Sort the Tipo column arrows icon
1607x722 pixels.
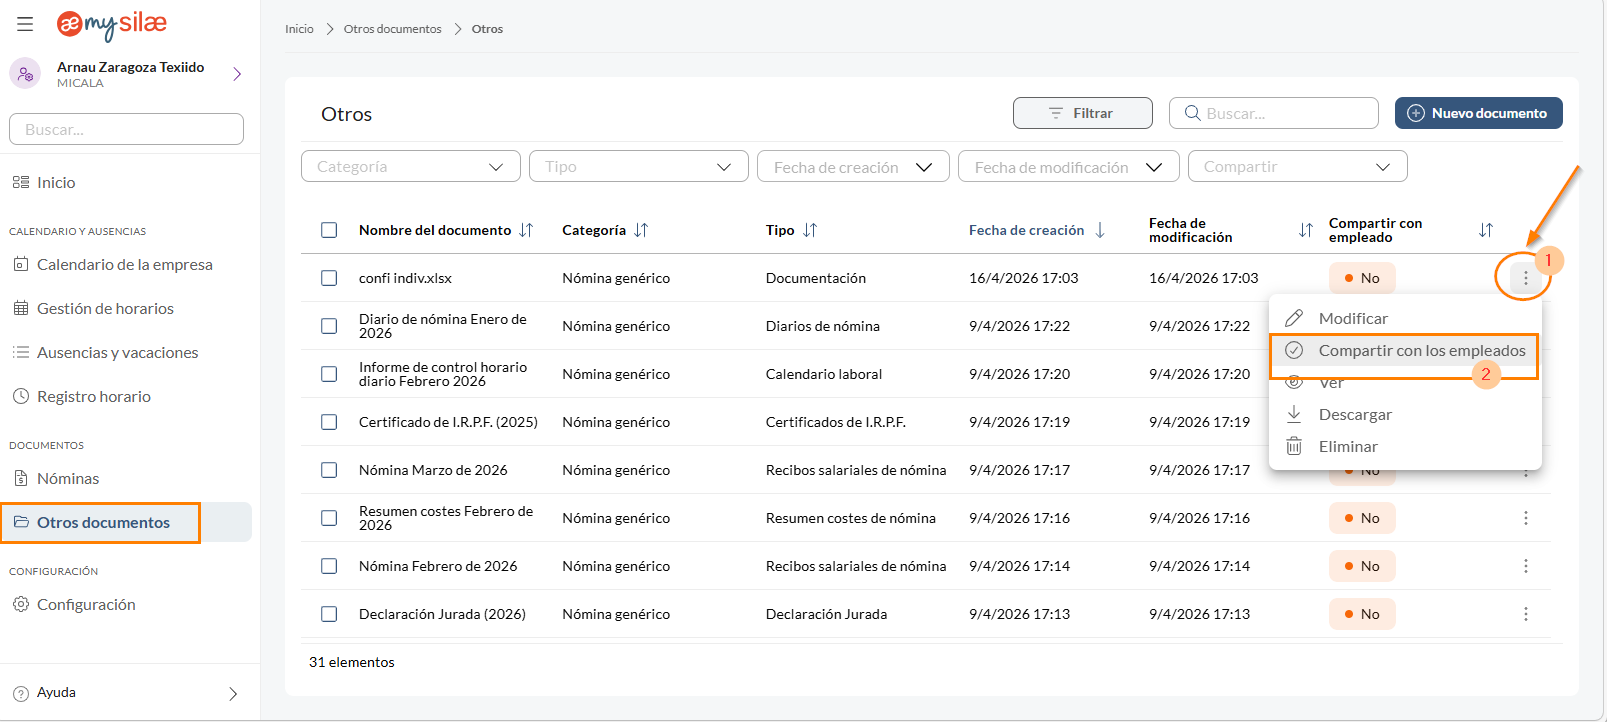(x=810, y=230)
